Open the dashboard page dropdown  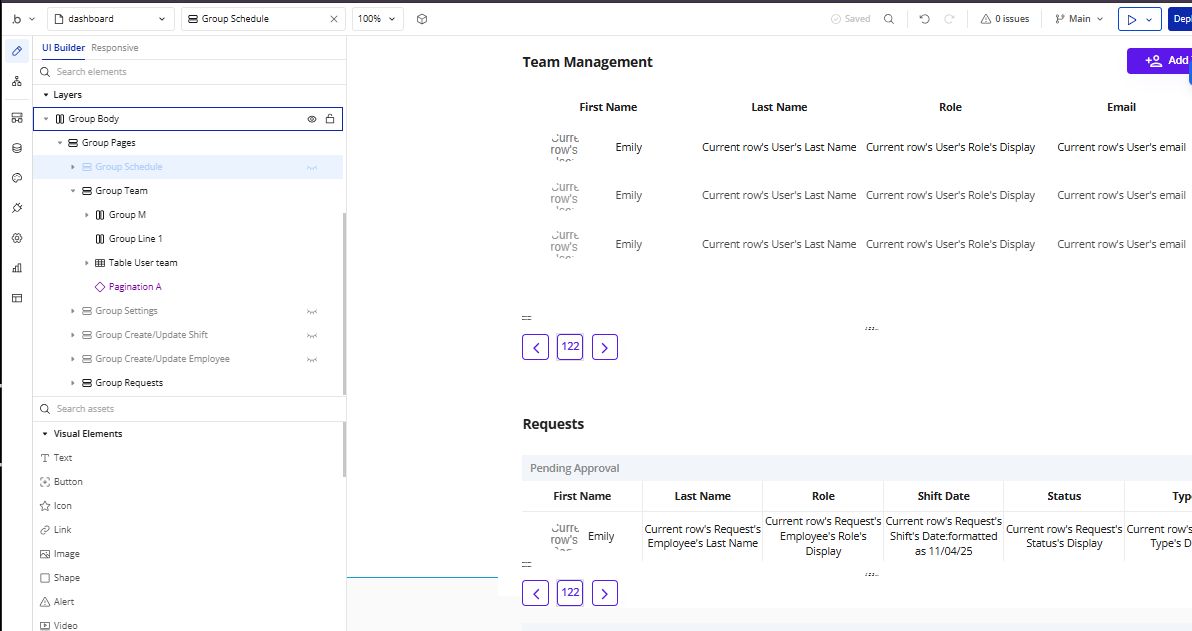tap(111, 19)
